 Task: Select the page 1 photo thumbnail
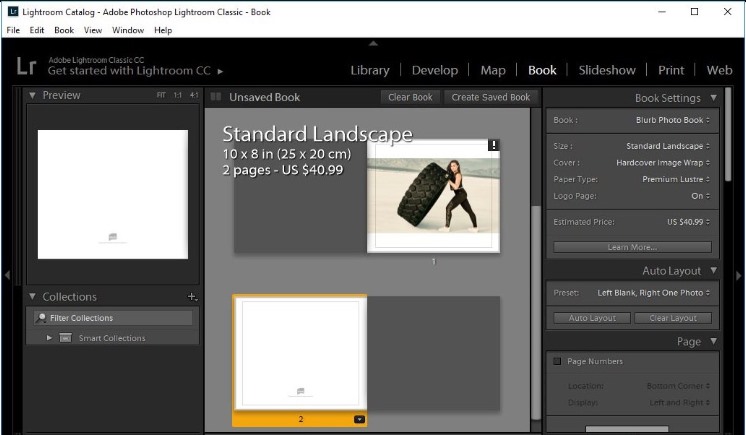[433, 196]
